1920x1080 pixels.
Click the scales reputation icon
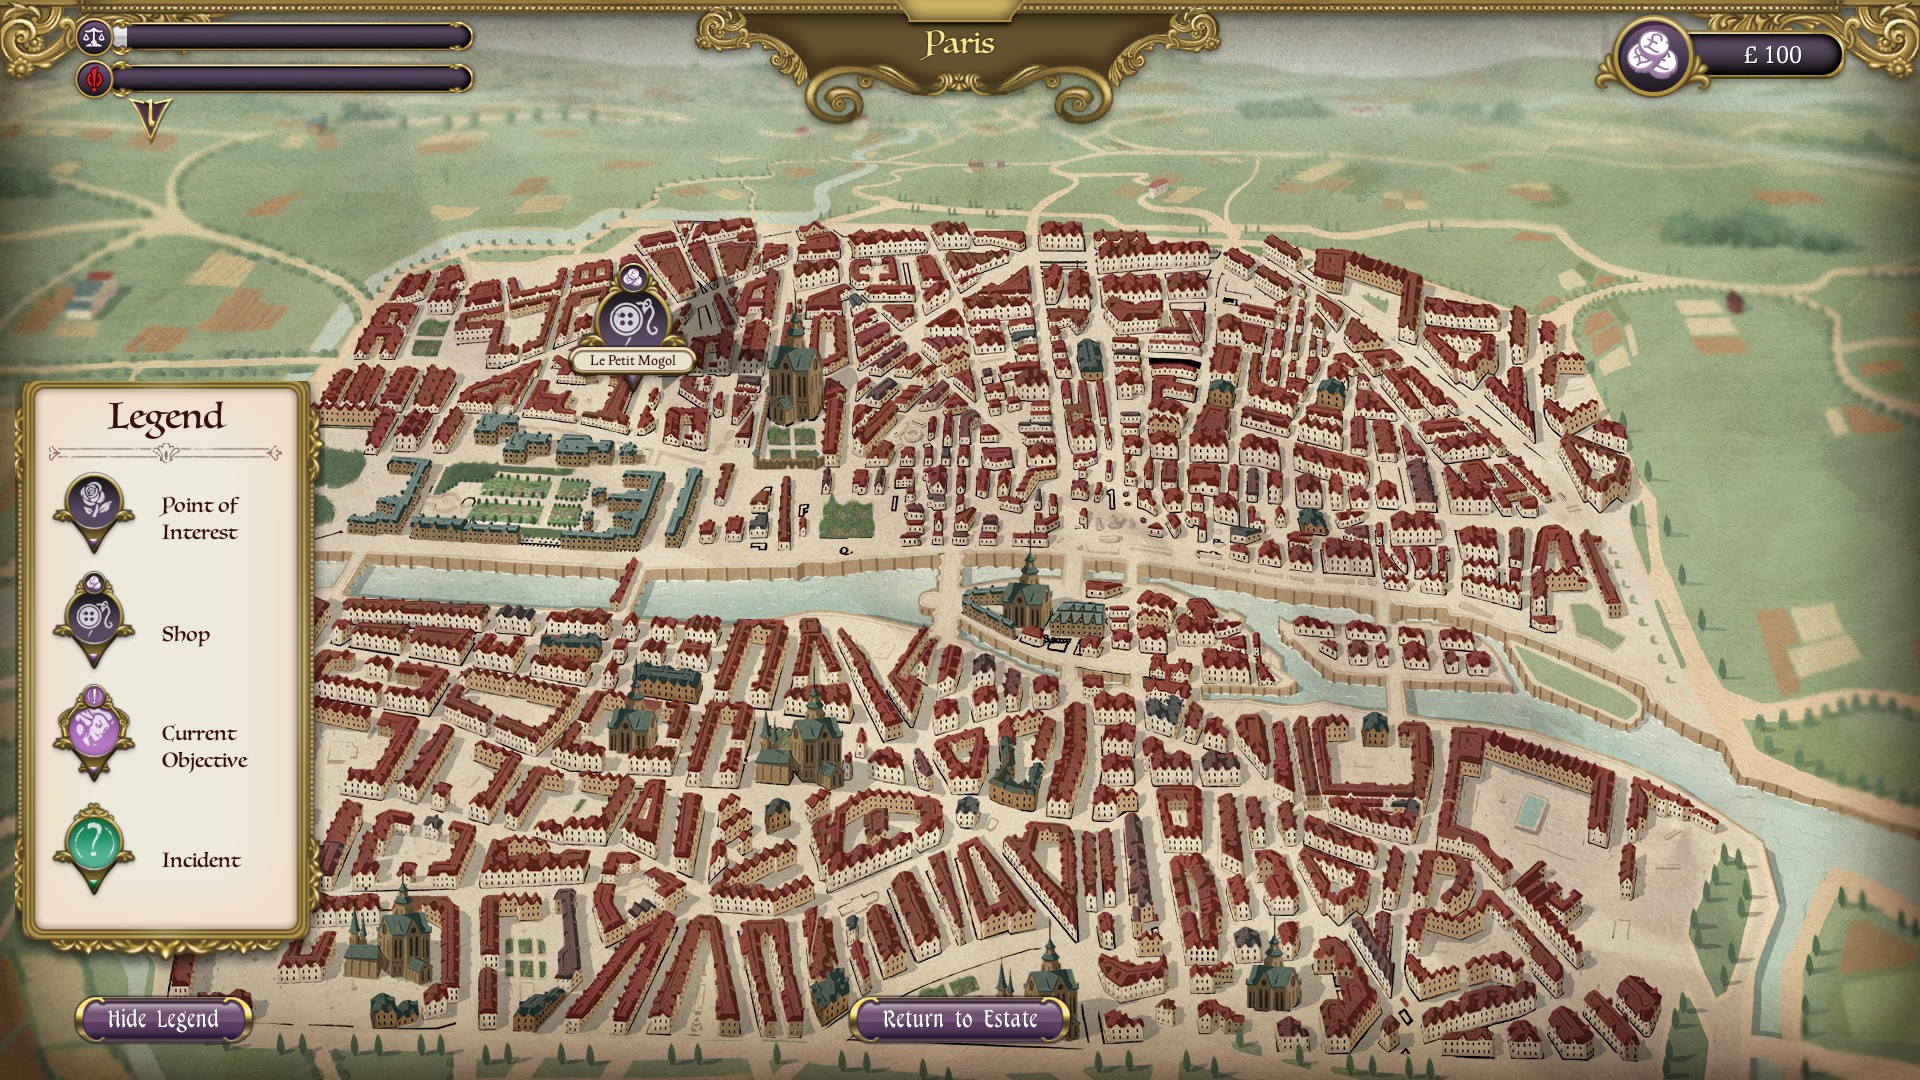point(94,38)
